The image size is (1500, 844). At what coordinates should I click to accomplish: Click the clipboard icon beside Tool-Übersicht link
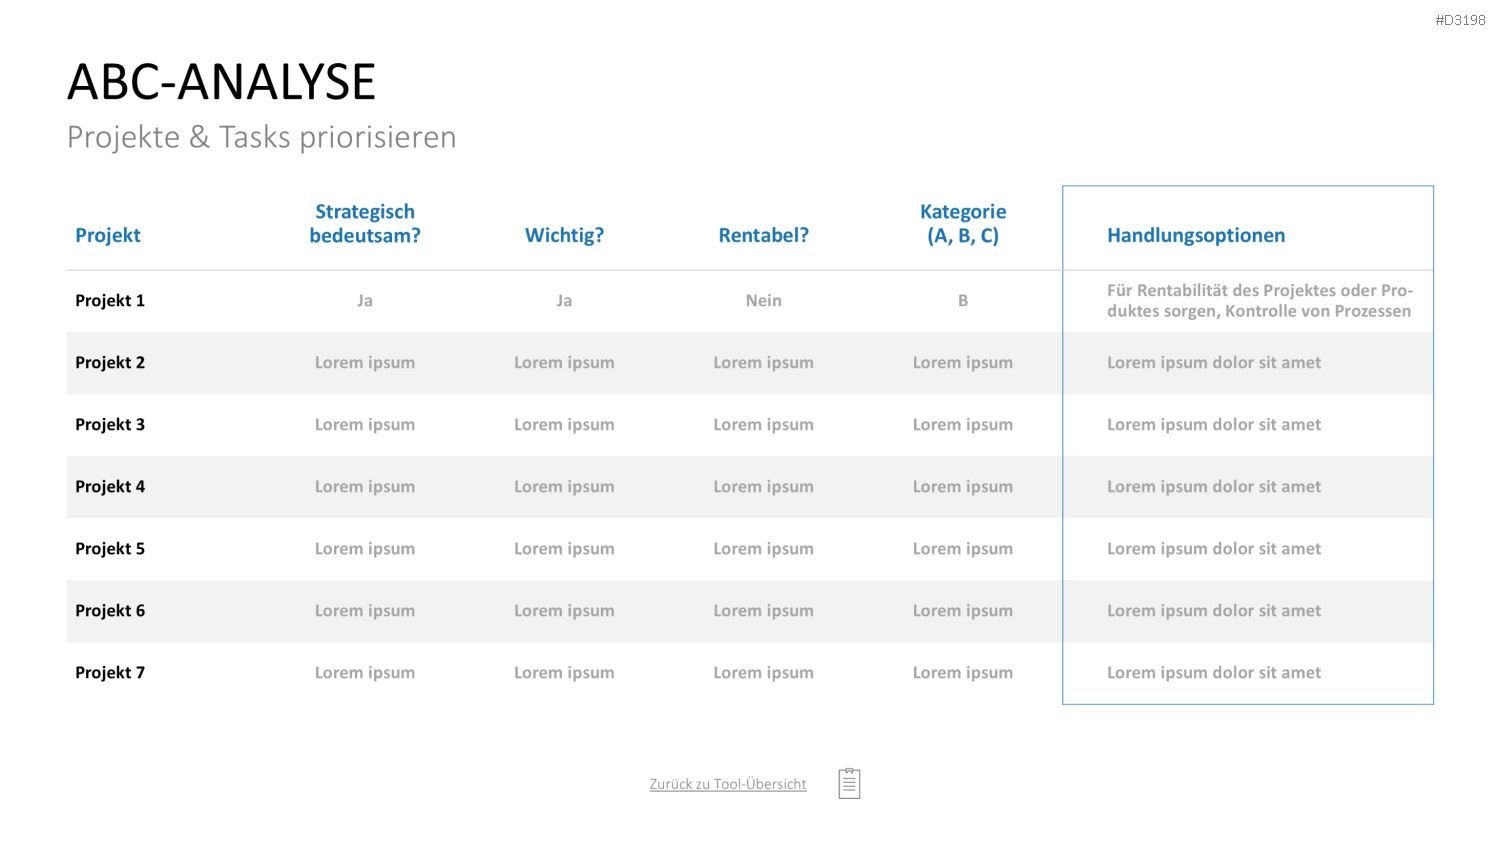(x=849, y=783)
